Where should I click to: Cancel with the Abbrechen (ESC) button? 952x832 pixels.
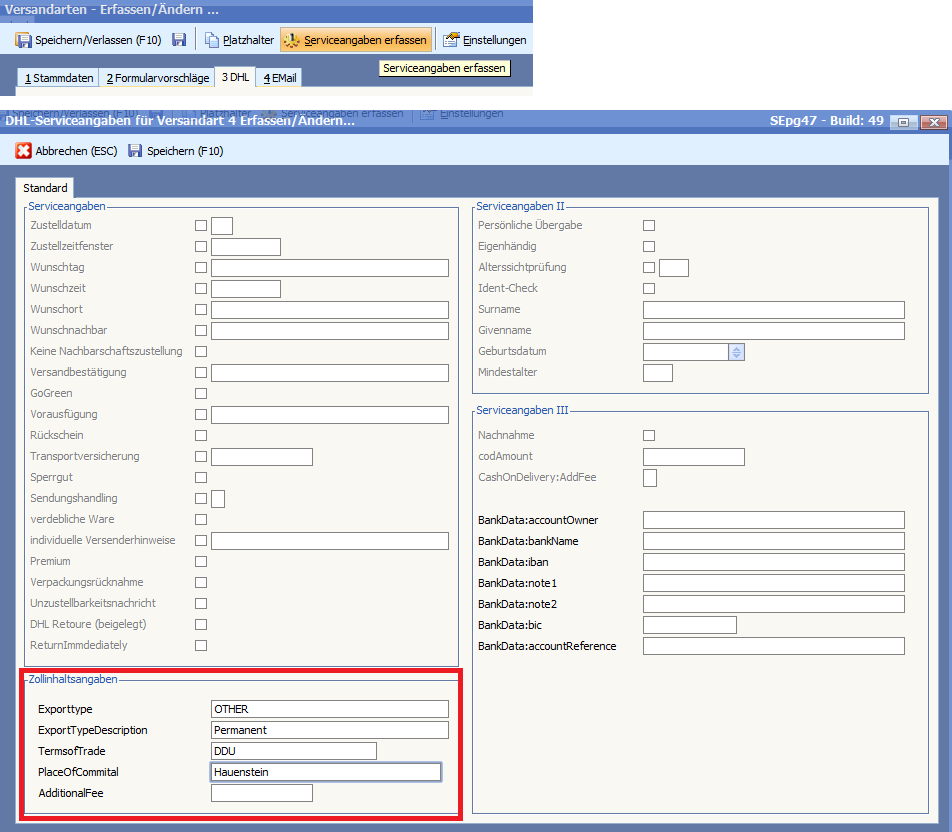67,151
